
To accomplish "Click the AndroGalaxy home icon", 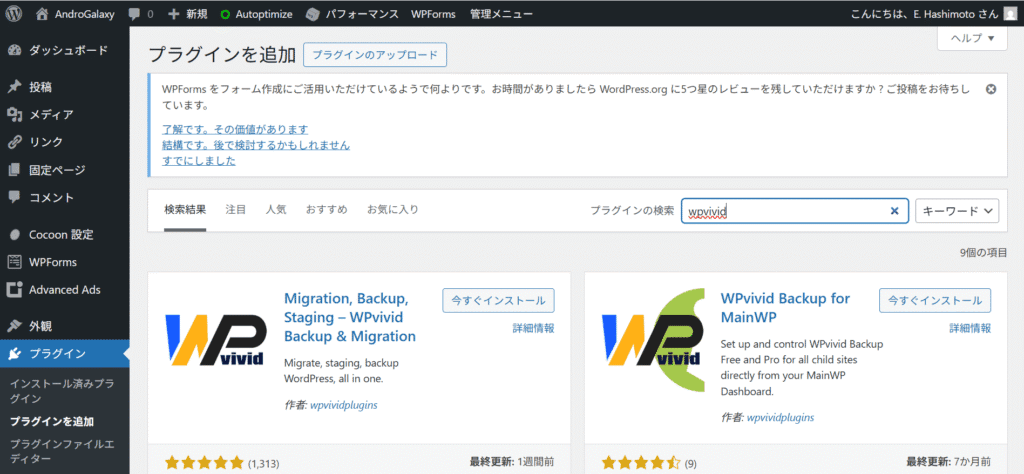I will point(42,13).
